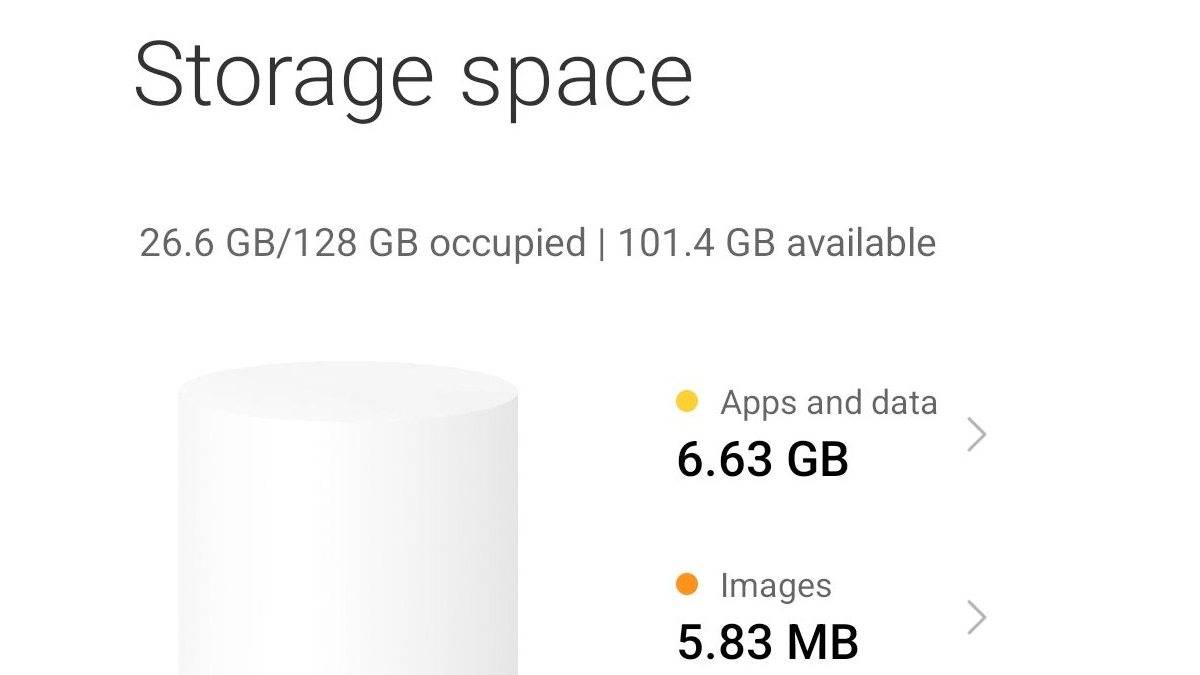
Task: Select the Apps and data chevron icon
Action: (x=975, y=435)
